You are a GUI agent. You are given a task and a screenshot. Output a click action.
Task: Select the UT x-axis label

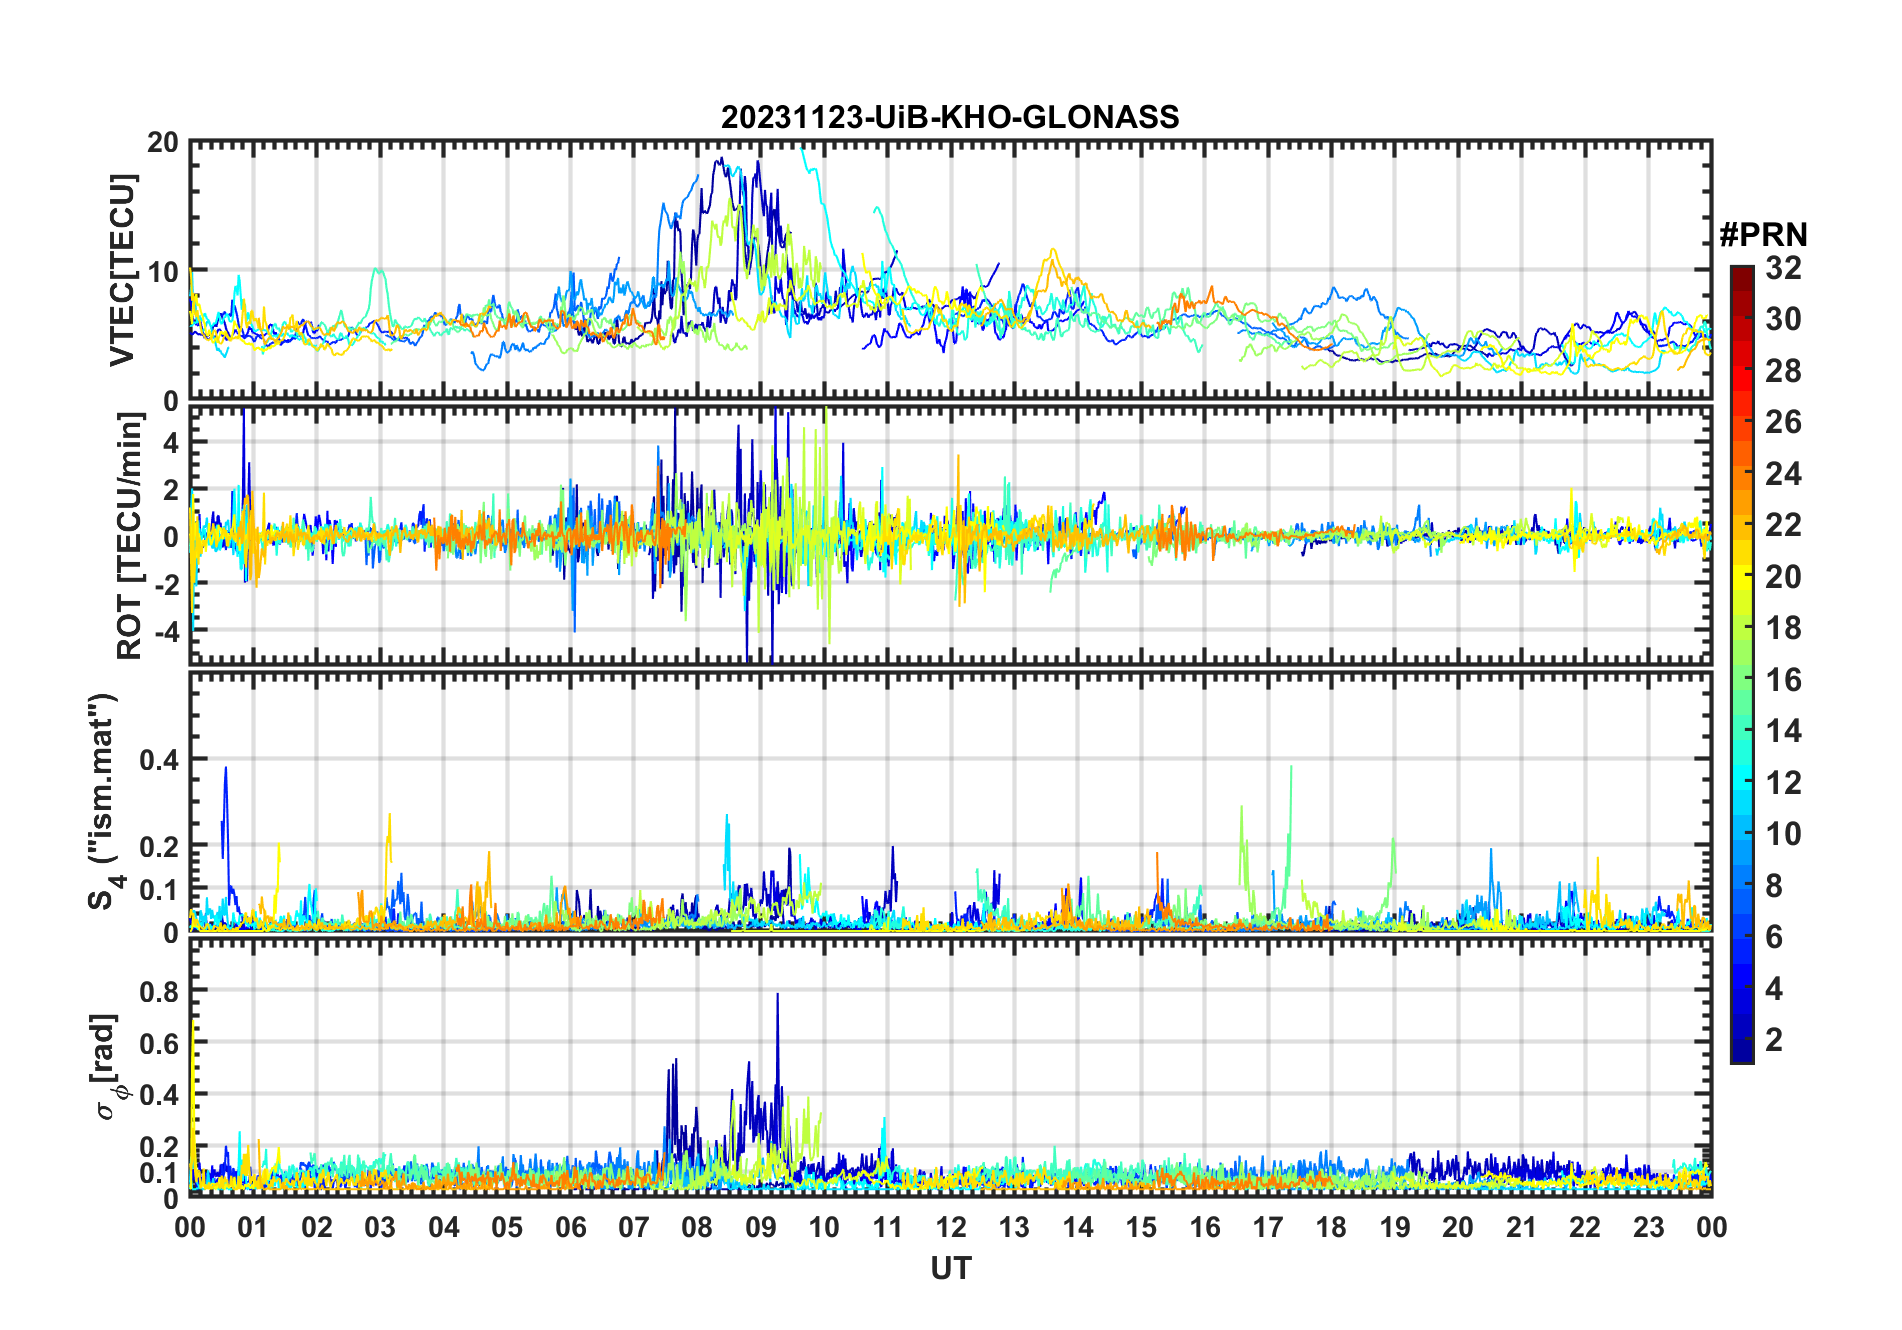950,1269
